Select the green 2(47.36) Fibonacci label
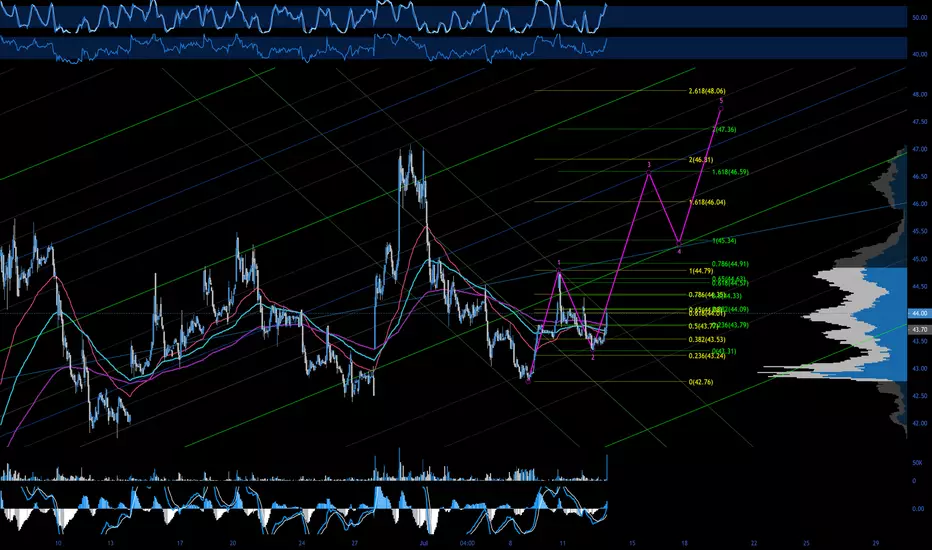This screenshot has width=932, height=550. pyautogui.click(x=725, y=129)
